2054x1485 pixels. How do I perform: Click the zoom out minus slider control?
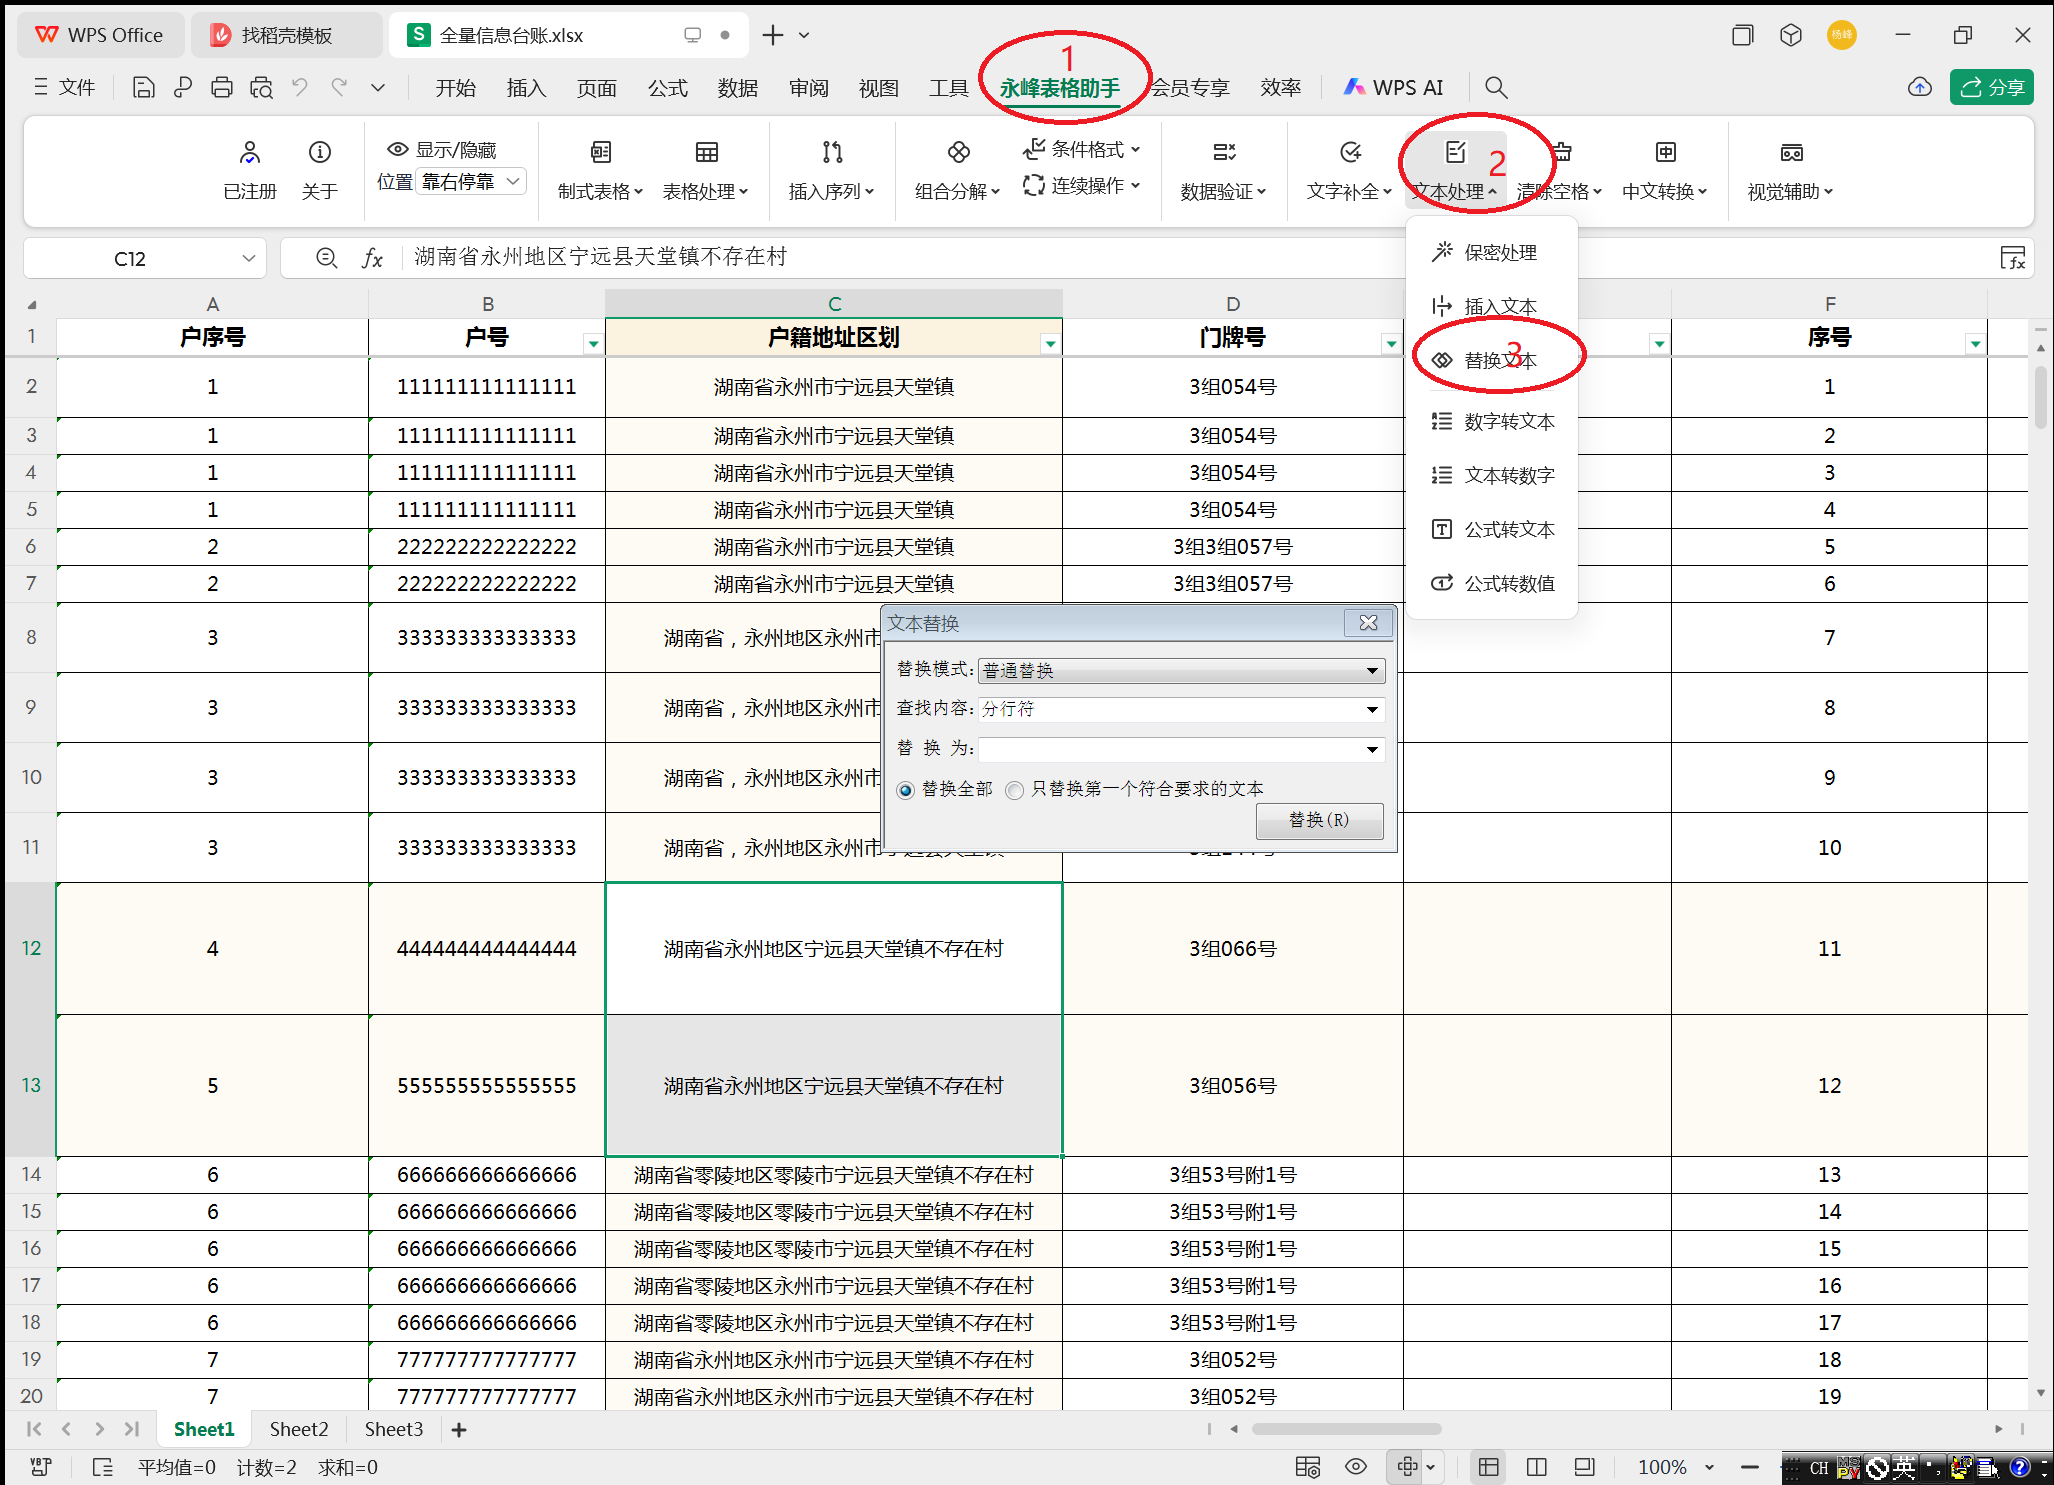click(1749, 1467)
